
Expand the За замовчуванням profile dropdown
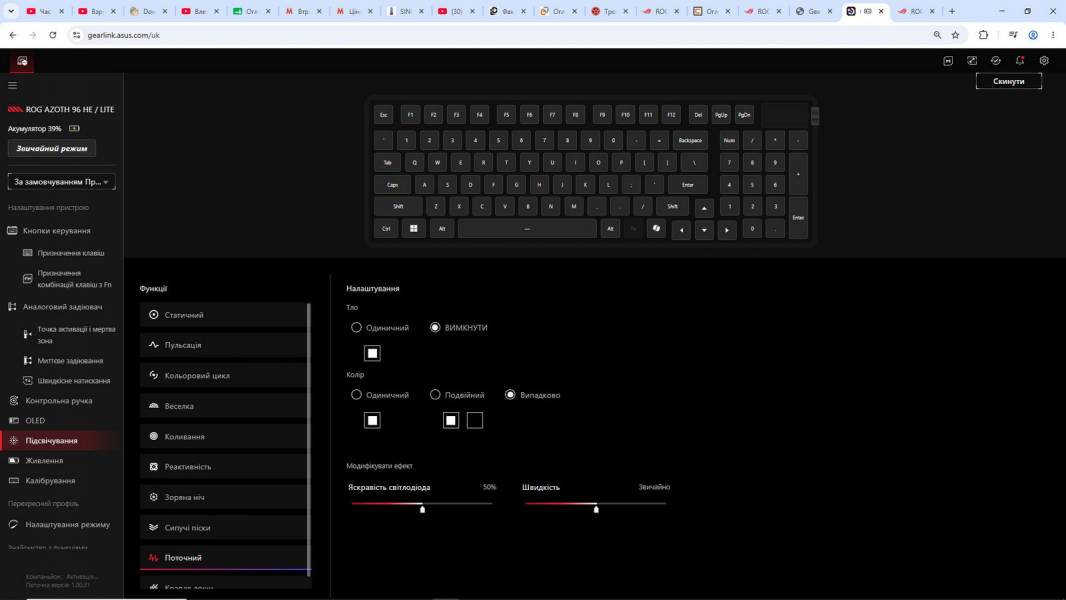61,181
